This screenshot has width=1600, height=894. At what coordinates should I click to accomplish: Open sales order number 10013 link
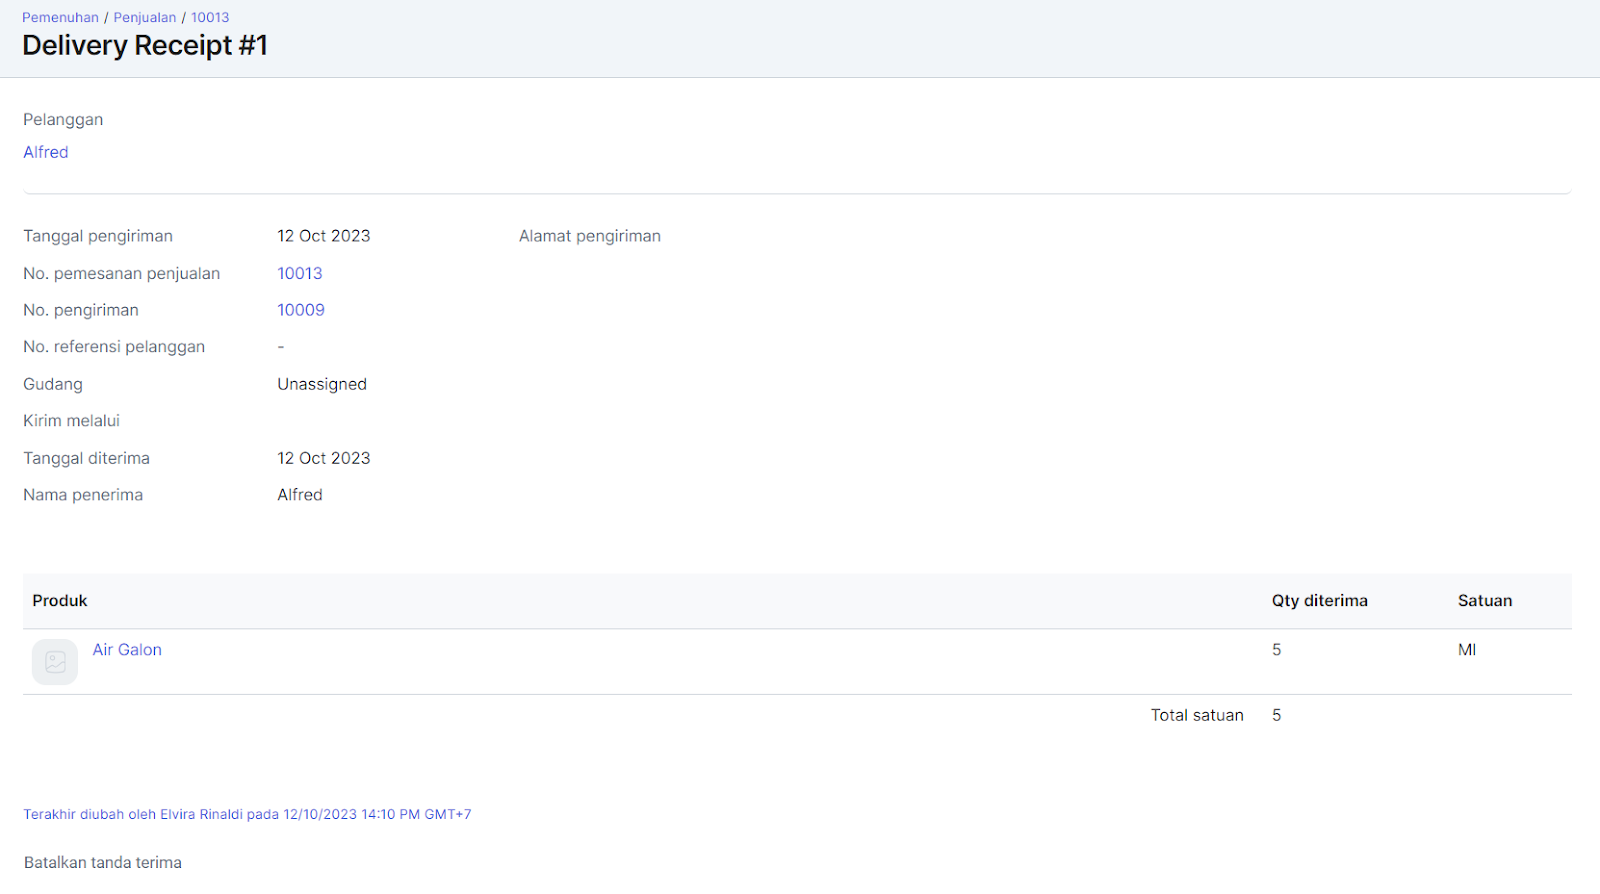point(300,273)
